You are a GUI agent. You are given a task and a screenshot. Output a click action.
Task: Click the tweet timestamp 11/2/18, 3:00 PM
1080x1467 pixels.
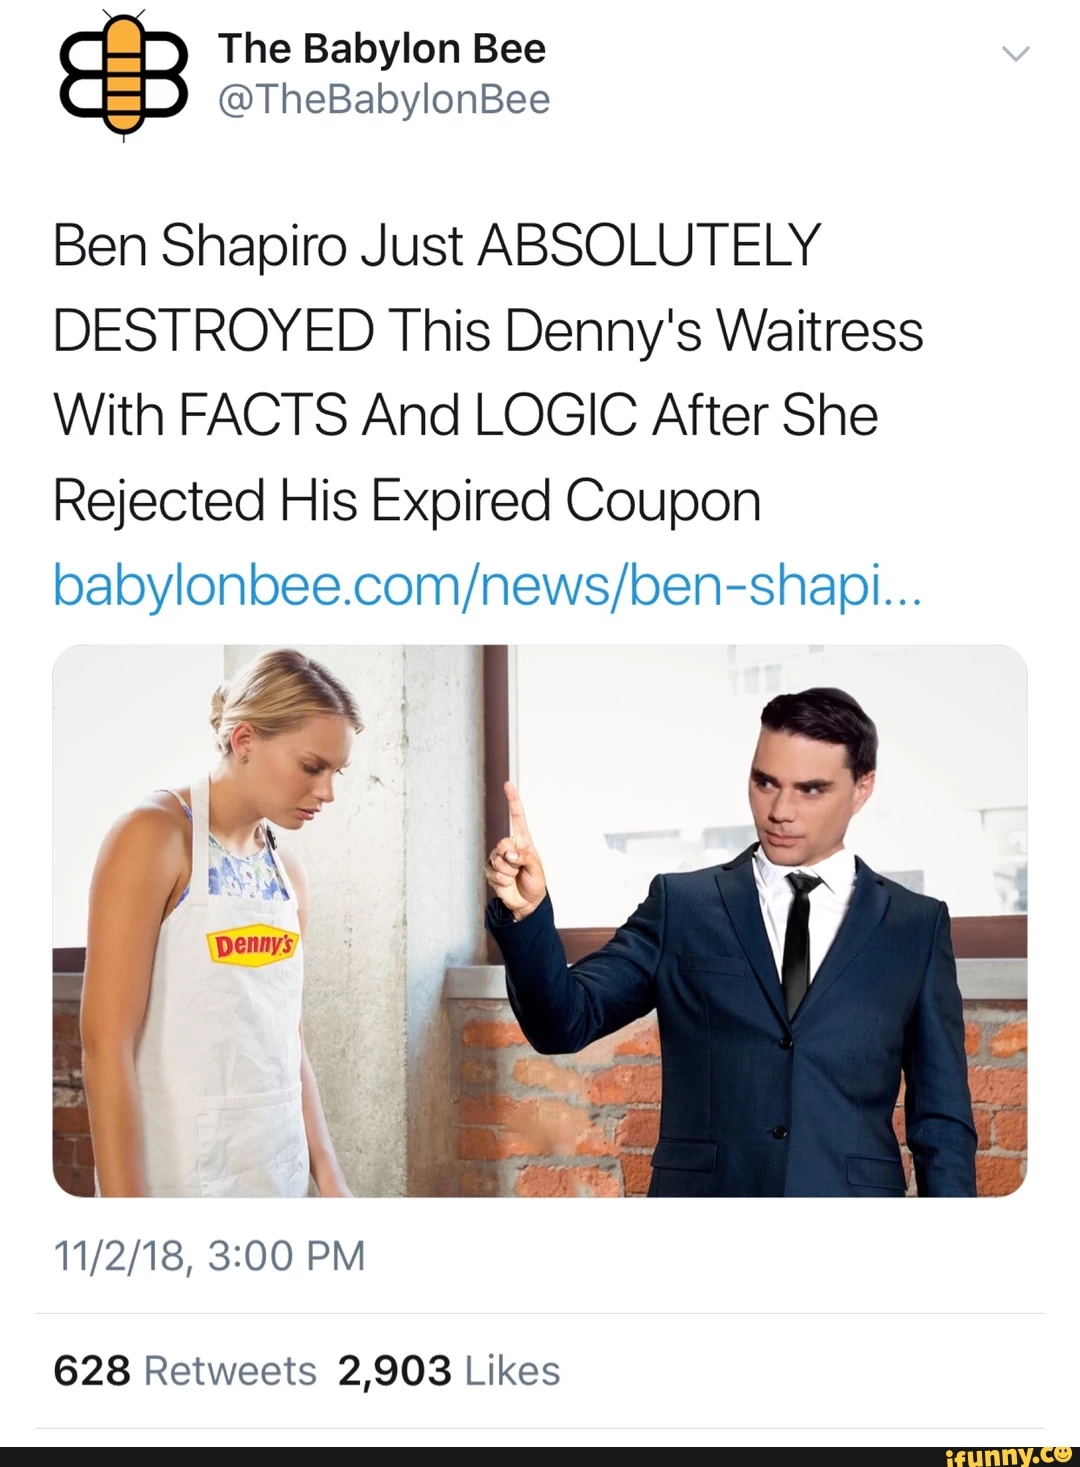pyautogui.click(x=209, y=1255)
